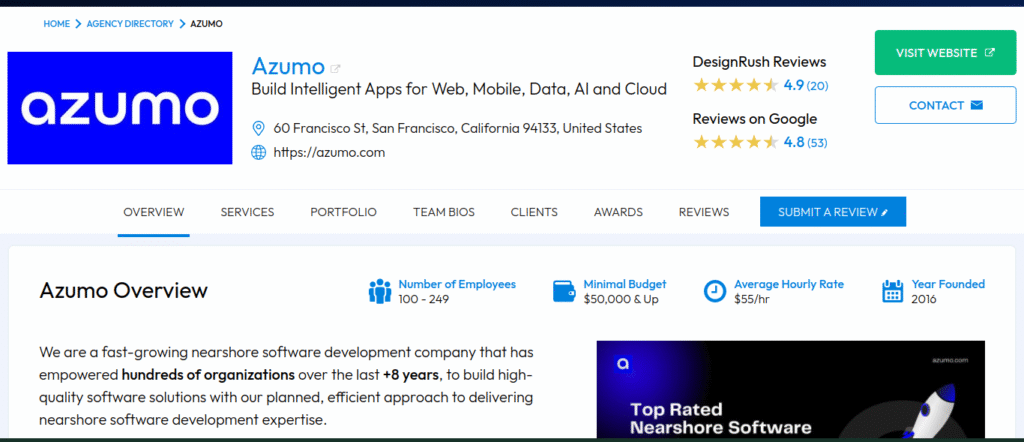Open the Top Rated Nearshore Software banner
This screenshot has height=442, width=1024.
(790, 390)
